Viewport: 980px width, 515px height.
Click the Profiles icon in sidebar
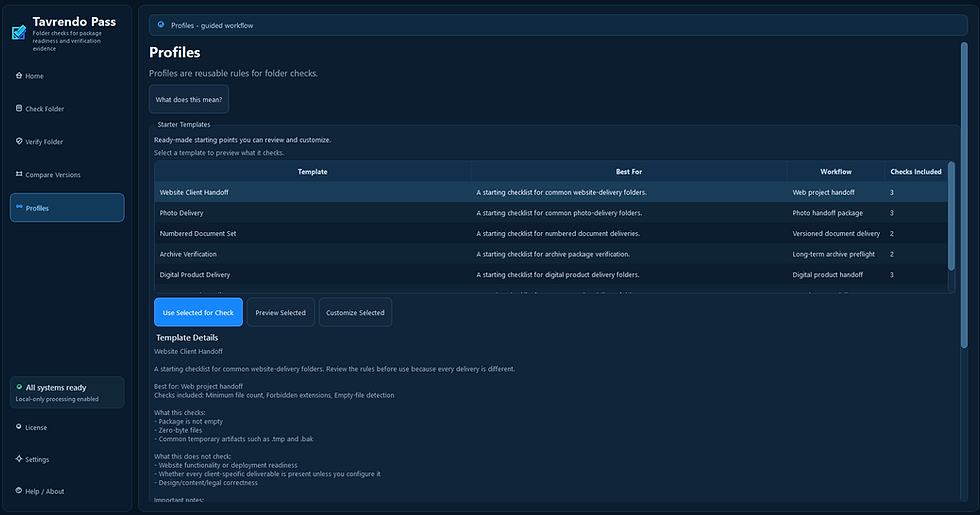click(x=19, y=207)
